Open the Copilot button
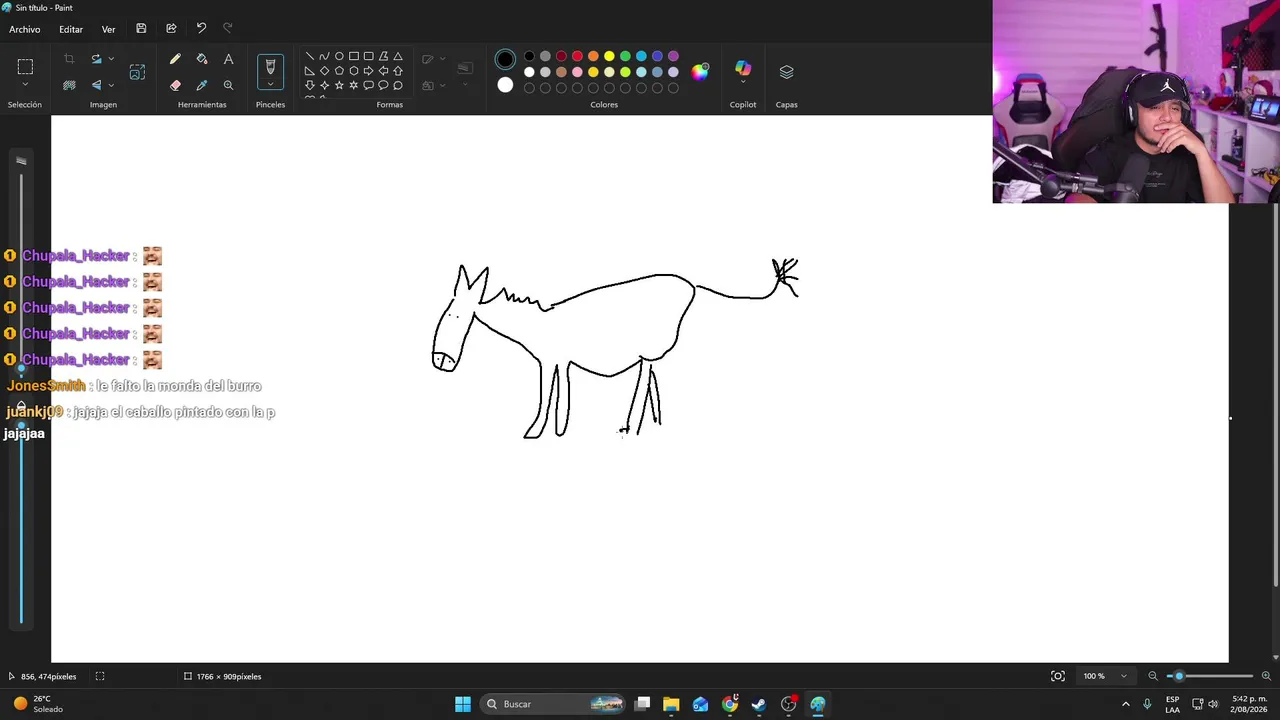 [743, 68]
